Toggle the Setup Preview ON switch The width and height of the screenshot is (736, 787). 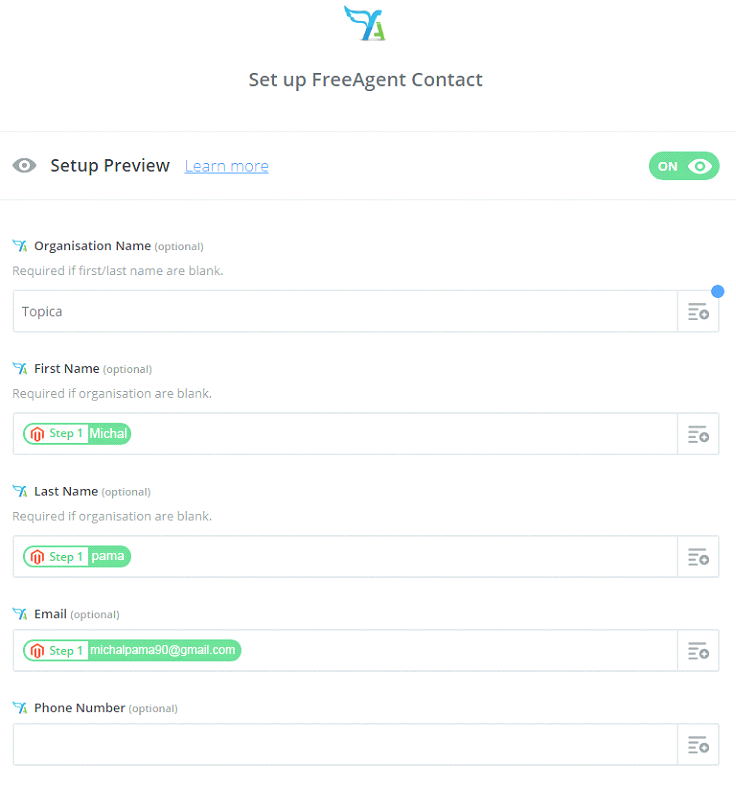684,167
